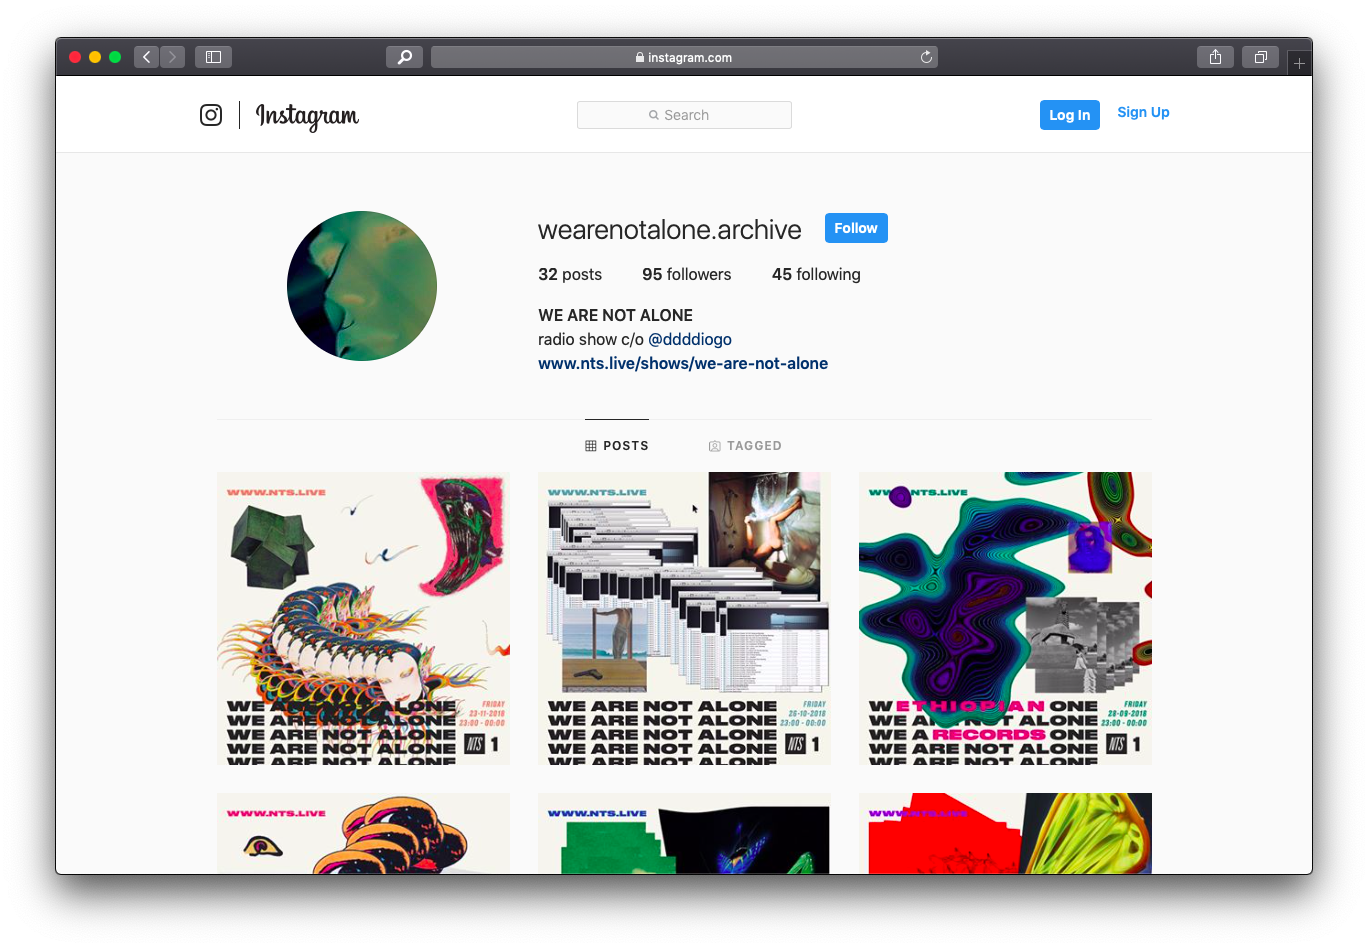The image size is (1368, 948).
Task: Click the Instagram camera logo icon
Action: tap(211, 115)
